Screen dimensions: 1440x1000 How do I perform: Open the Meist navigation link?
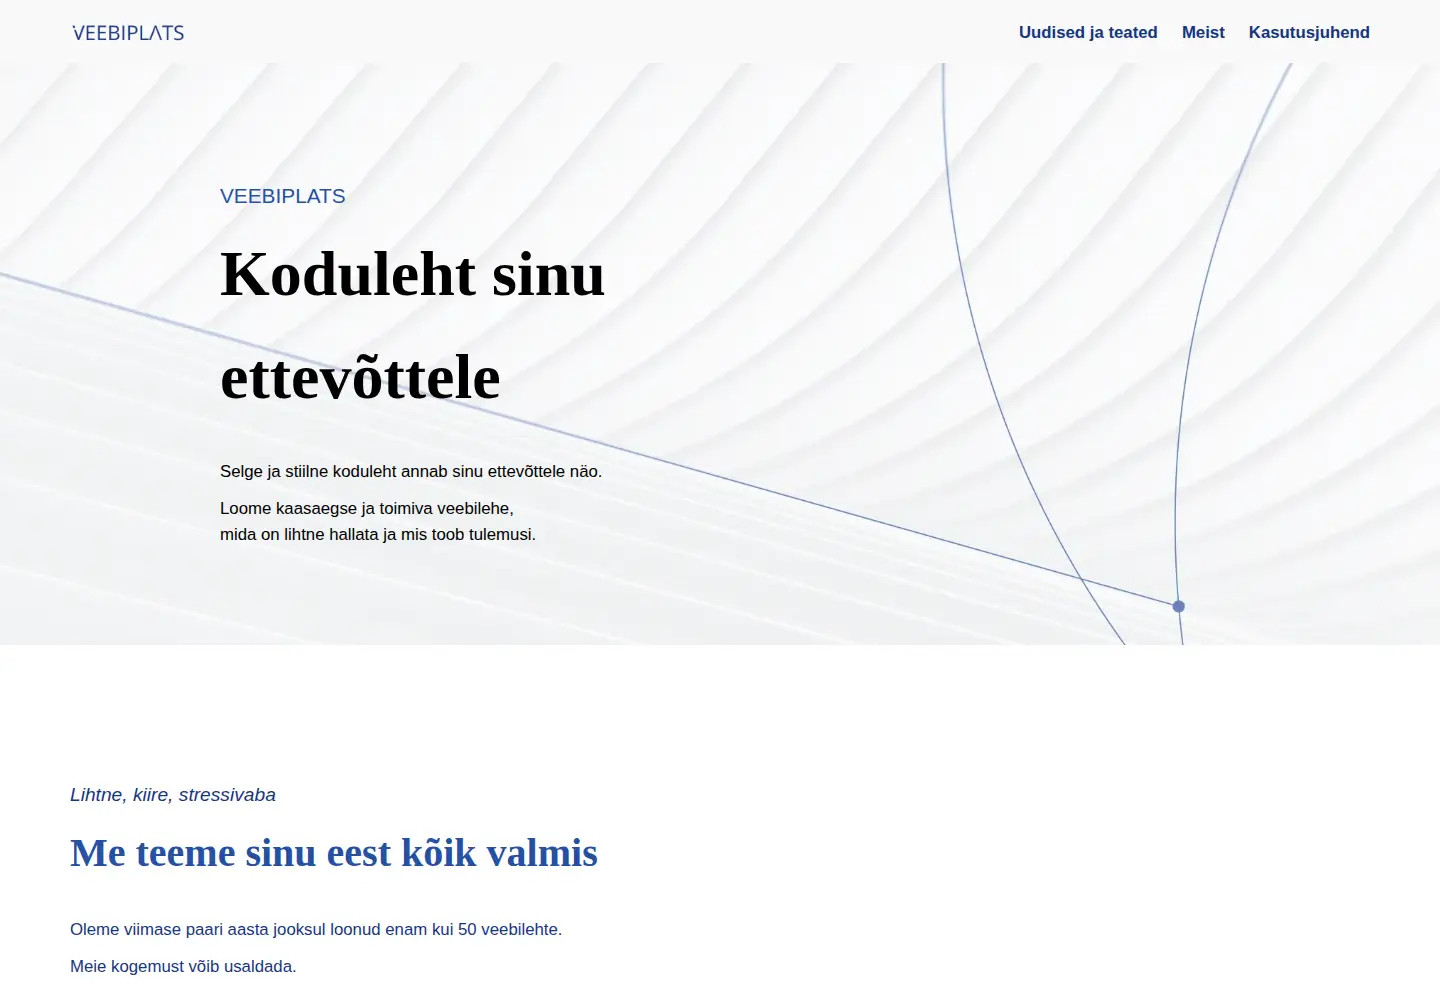[1203, 32]
